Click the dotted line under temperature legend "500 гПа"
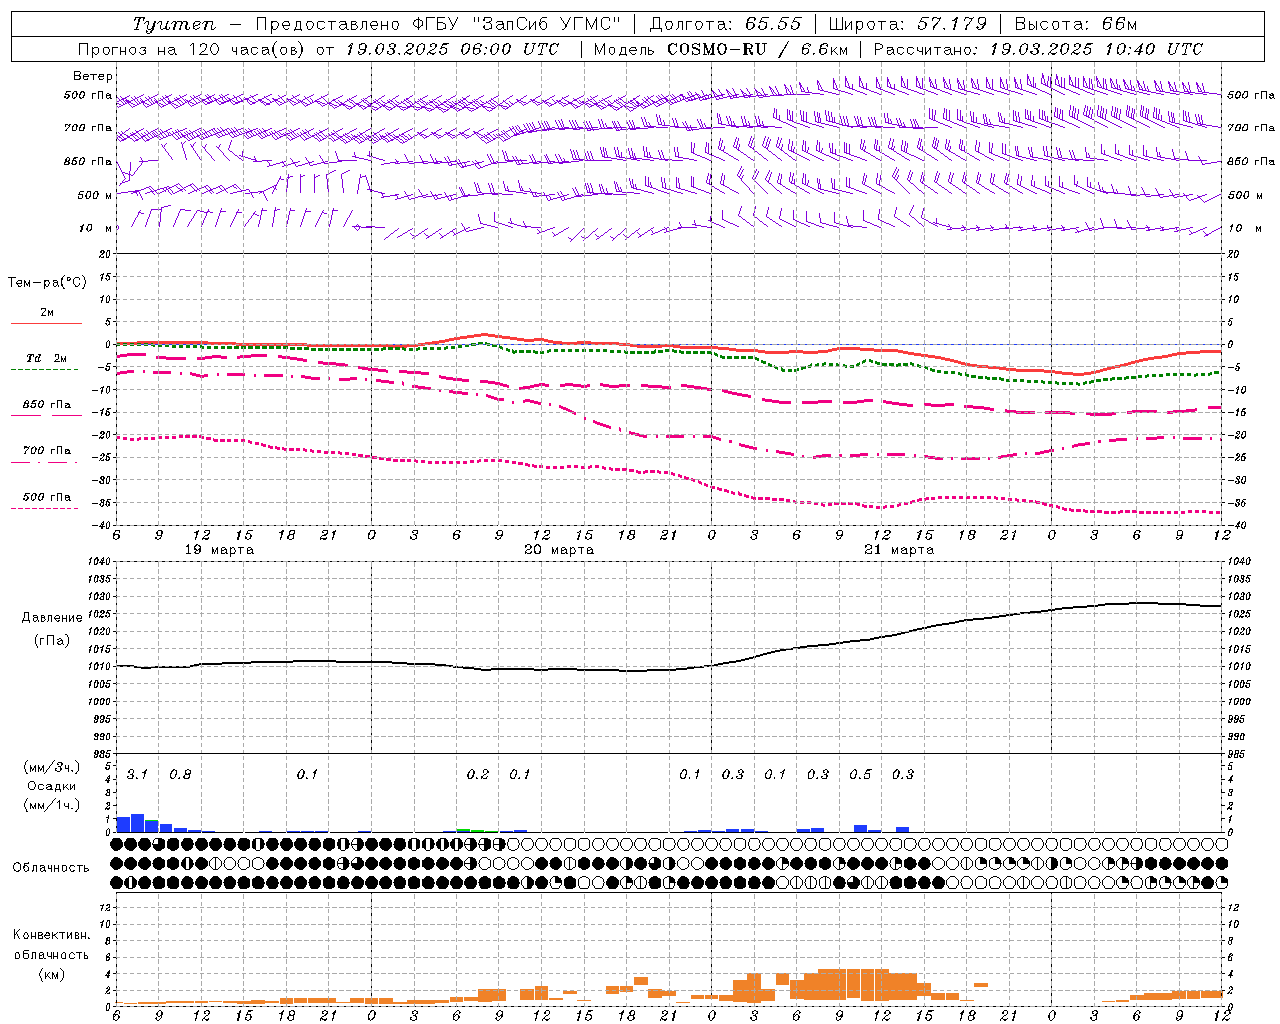The width and height of the screenshot is (1280, 1024). tap(45, 509)
